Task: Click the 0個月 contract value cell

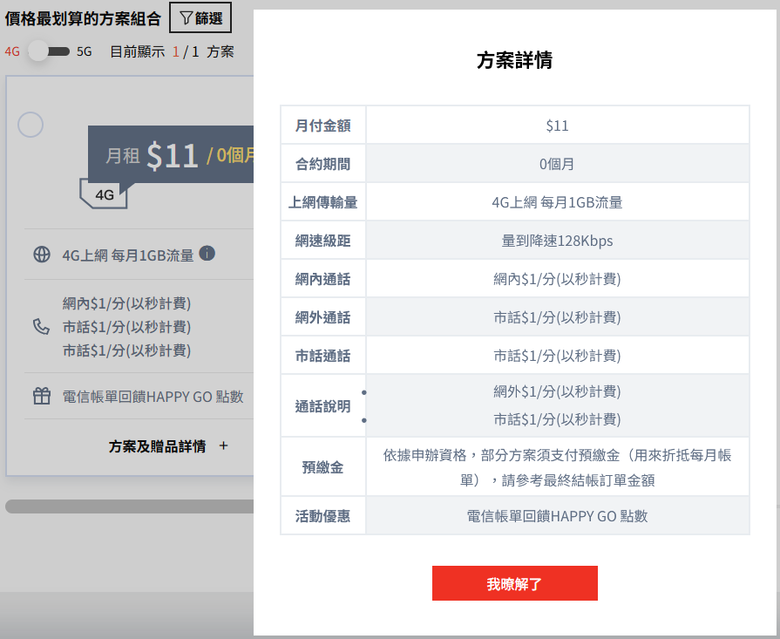Action: pos(557,164)
